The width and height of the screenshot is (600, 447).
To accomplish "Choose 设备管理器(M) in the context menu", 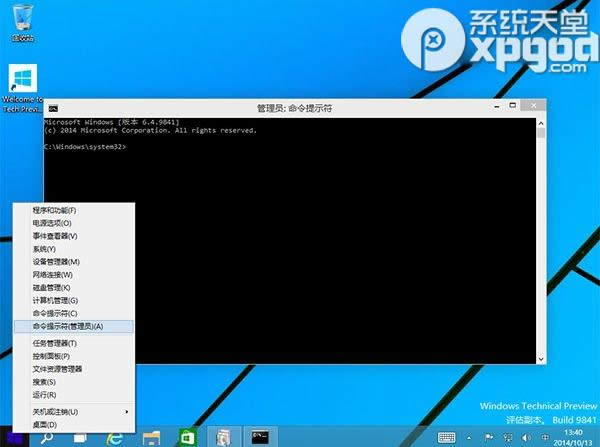I will coord(56,262).
